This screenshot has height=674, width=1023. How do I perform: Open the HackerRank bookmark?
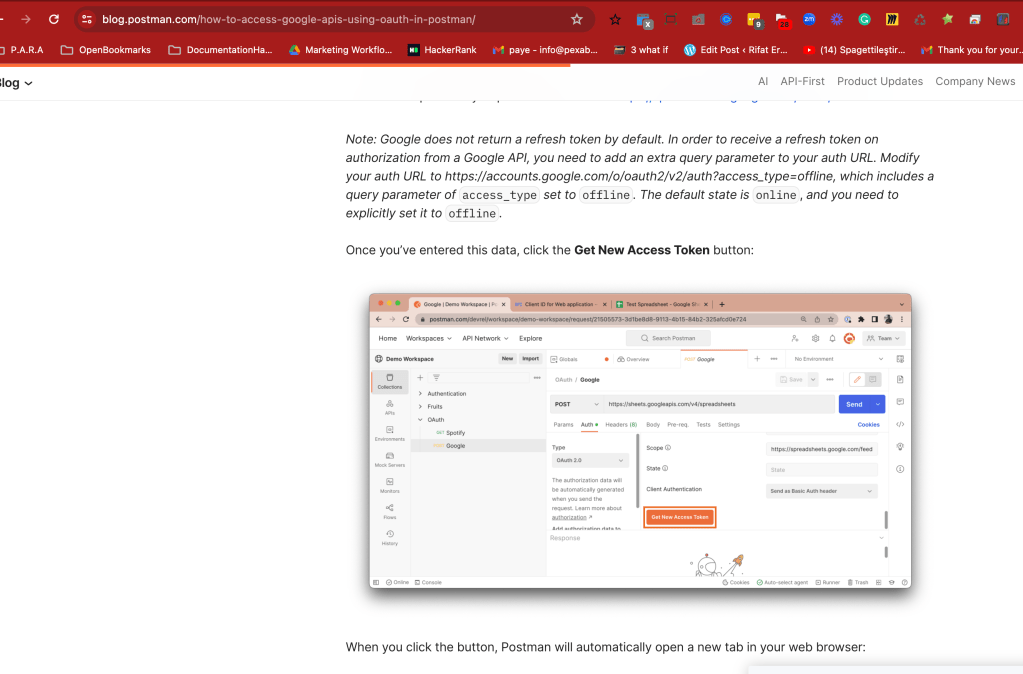coord(442,50)
